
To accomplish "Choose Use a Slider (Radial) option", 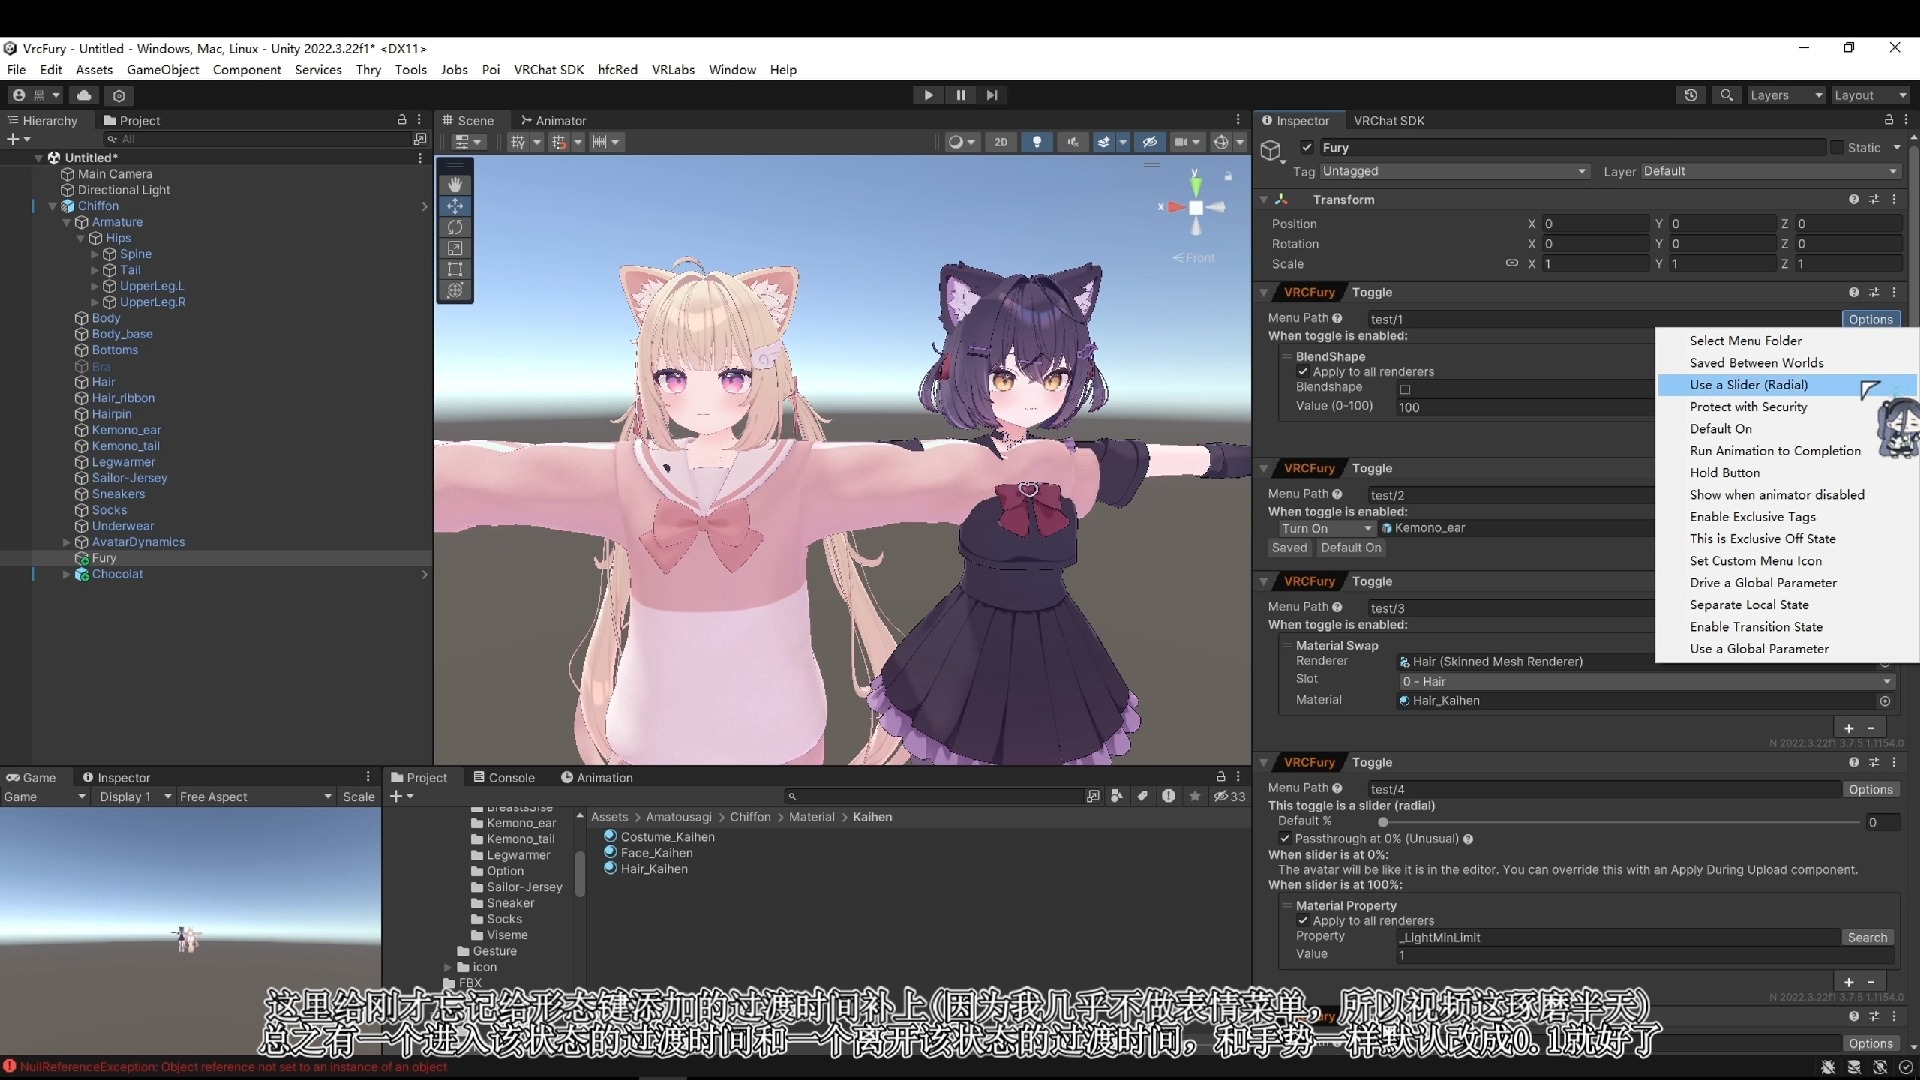I will pyautogui.click(x=1788, y=385).
